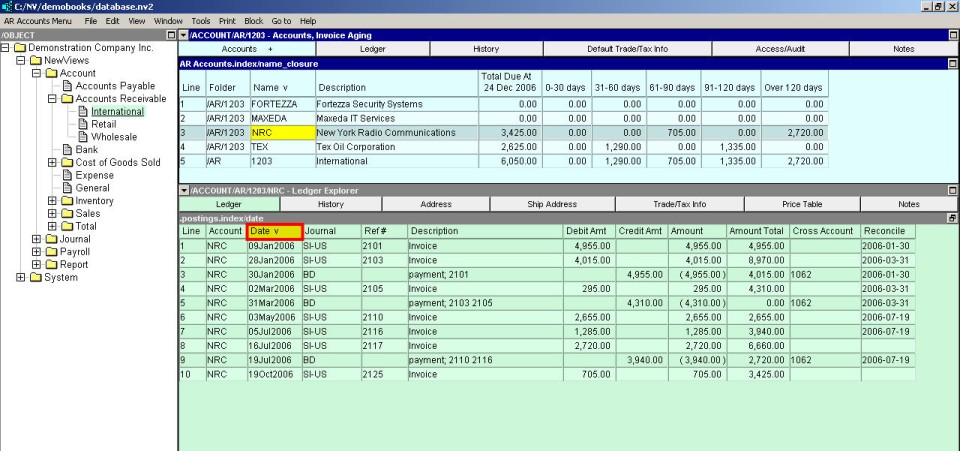Switch to the Default Trade/Tax Info tab
Image resolution: width=960 pixels, height=451 pixels.
coord(628,49)
